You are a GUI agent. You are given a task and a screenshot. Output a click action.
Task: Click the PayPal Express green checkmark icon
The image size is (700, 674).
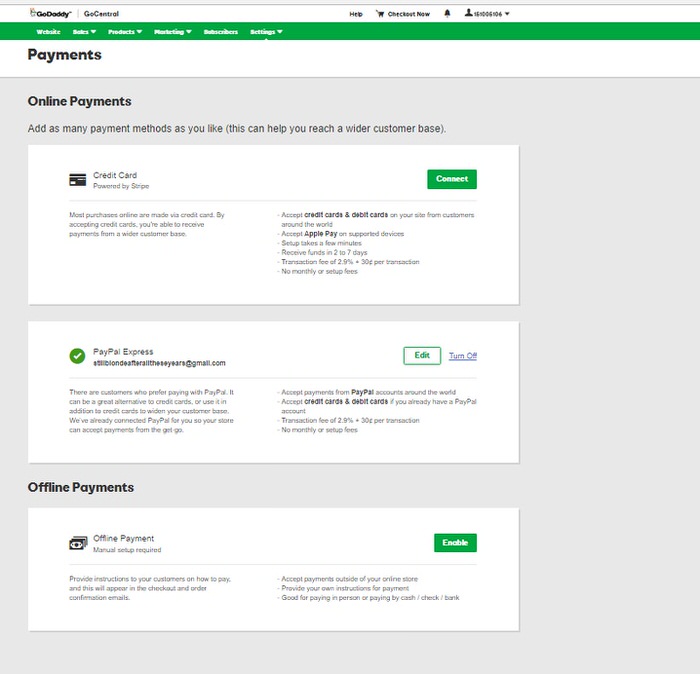coord(77,356)
